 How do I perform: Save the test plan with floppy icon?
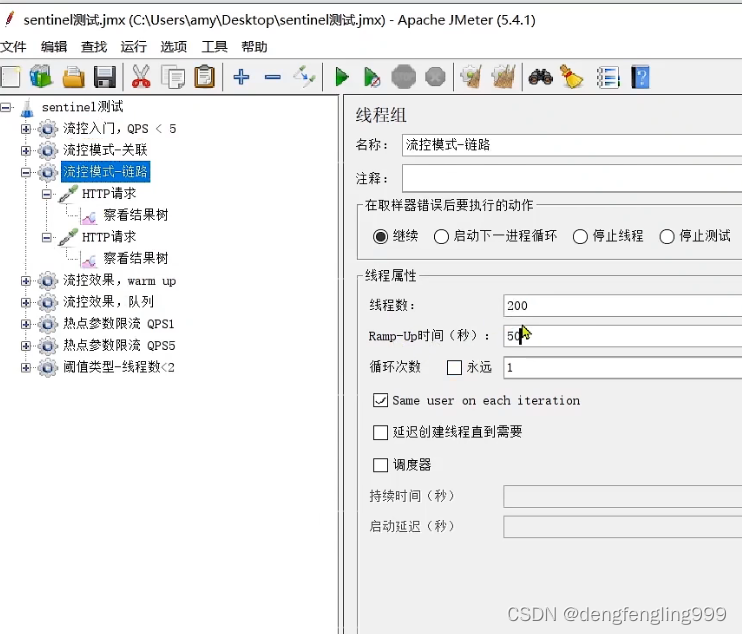[x=105, y=77]
